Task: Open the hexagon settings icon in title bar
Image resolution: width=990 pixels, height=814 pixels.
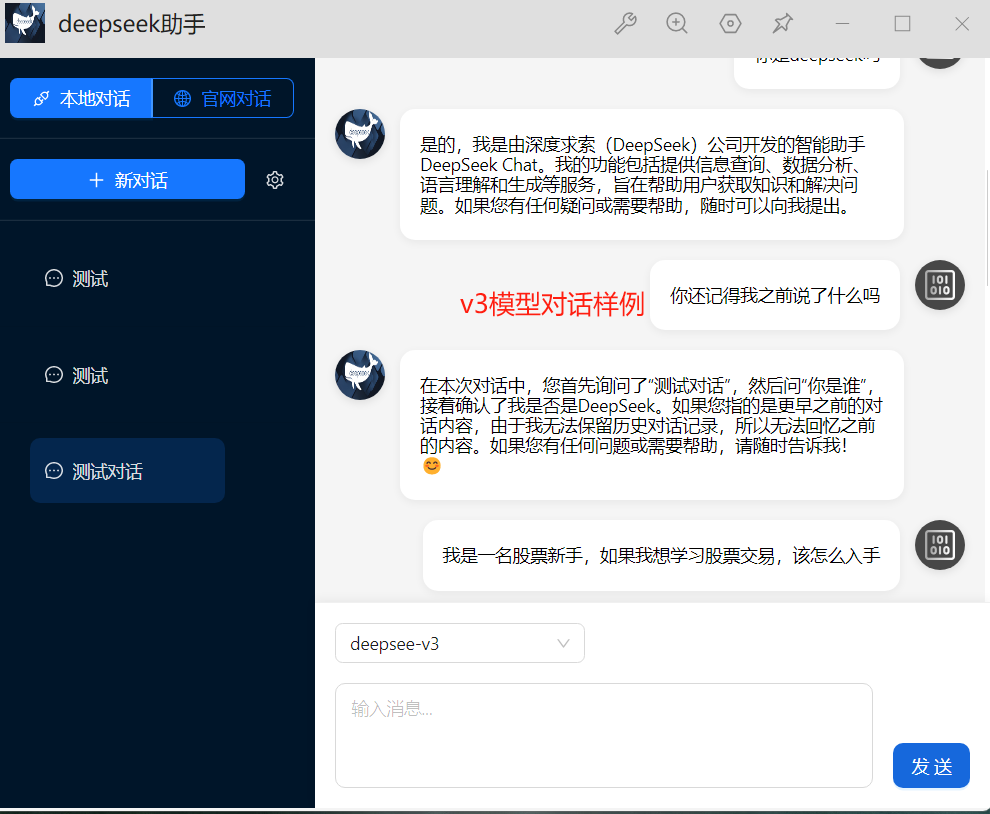Action: point(730,24)
